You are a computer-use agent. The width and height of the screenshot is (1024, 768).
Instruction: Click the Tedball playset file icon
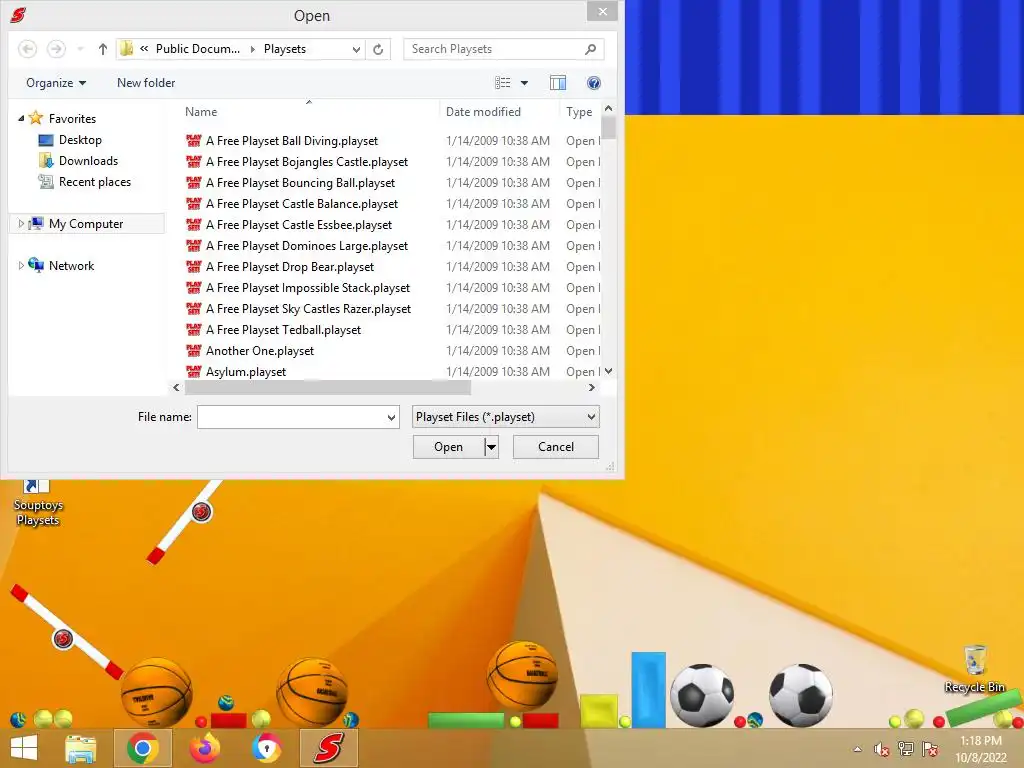(194, 330)
